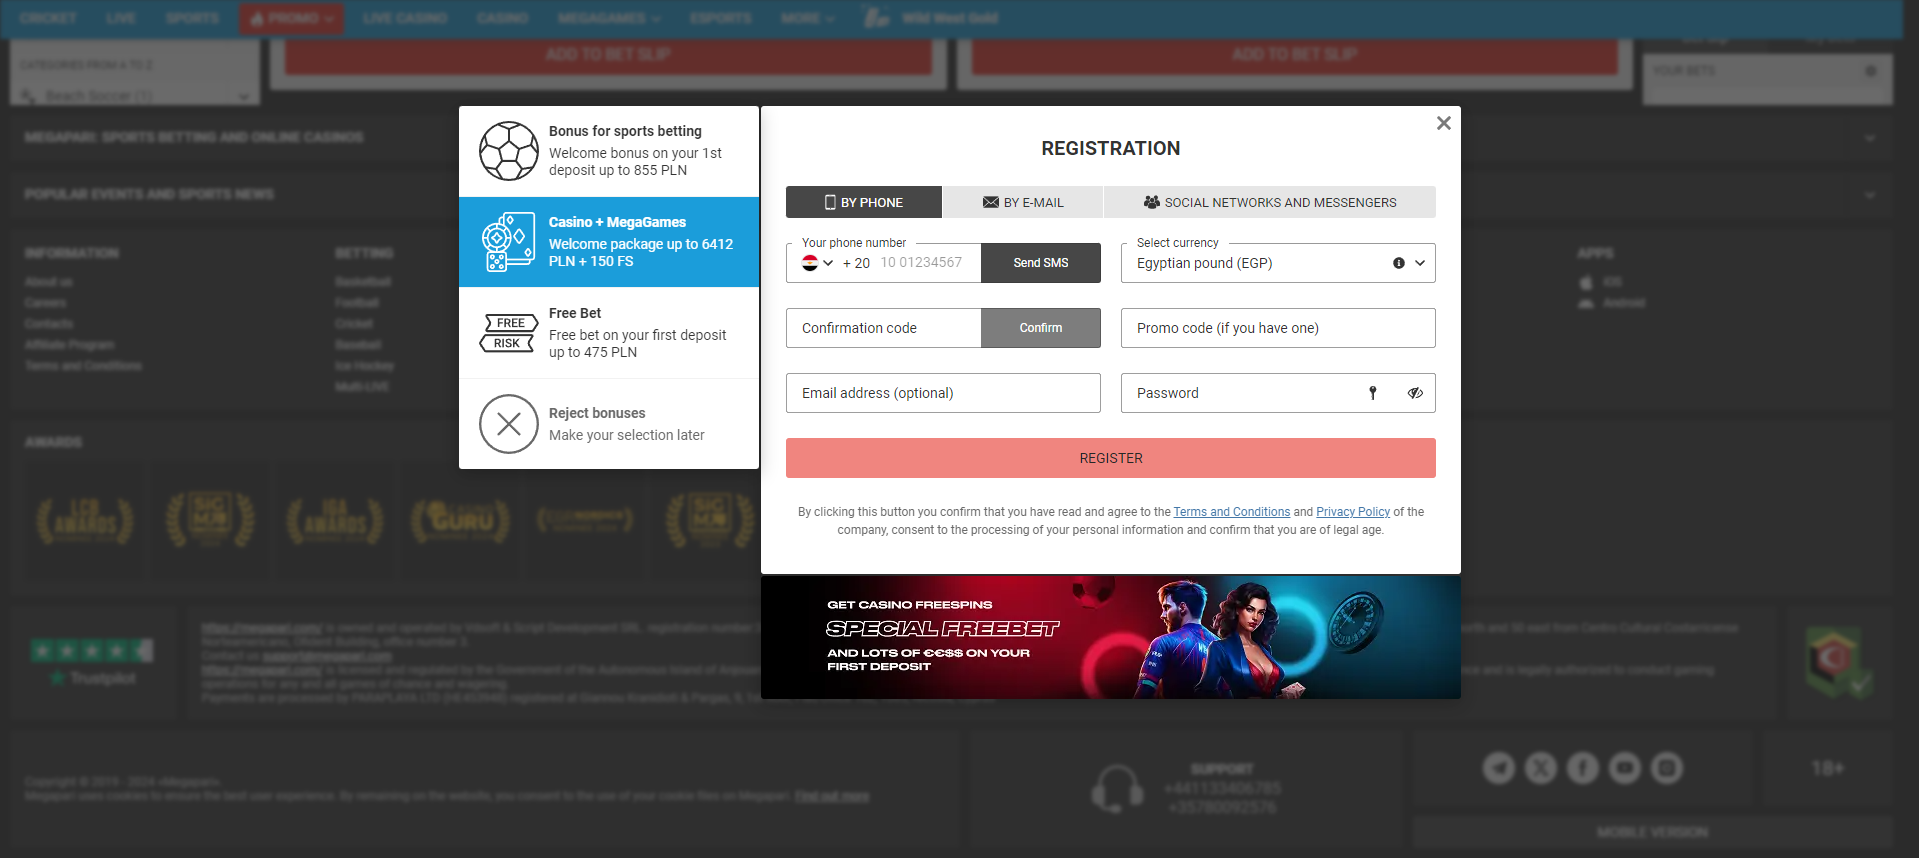Viewport: 1919px width, 858px height.
Task: Click the support headset icon
Action: [1117, 789]
